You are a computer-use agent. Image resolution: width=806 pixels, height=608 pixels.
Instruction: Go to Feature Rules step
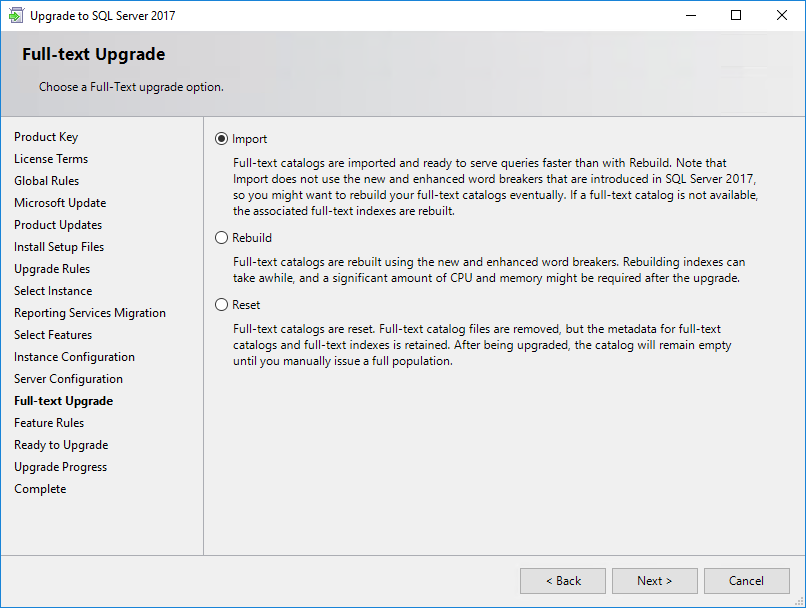click(49, 423)
